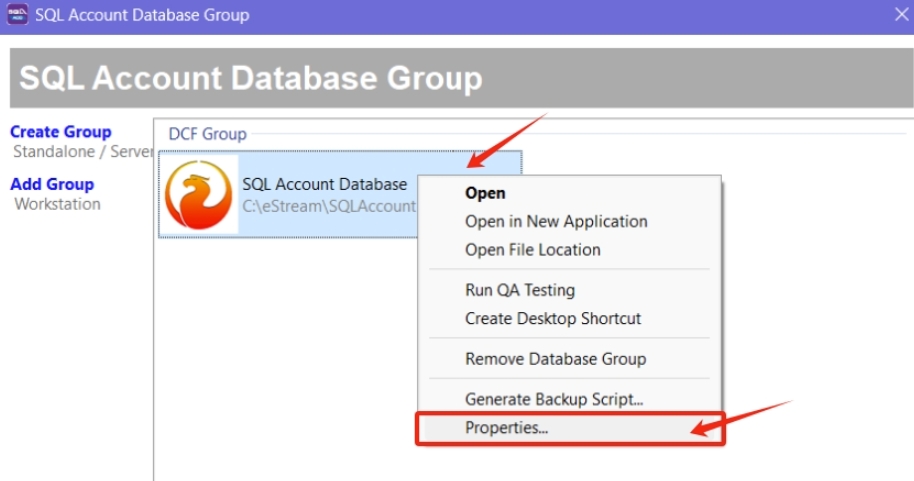Click the Create Group link

61,132
